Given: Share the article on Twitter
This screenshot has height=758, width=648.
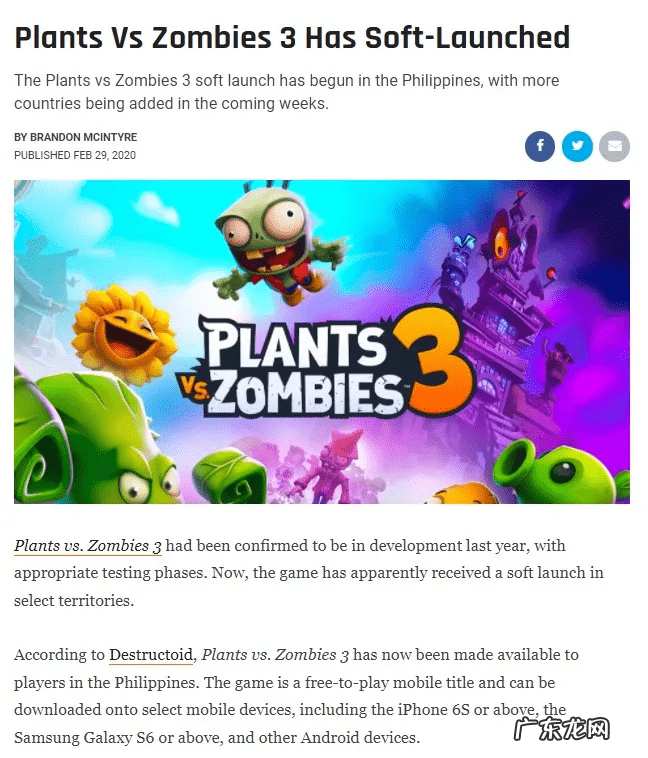Looking at the screenshot, I should point(577,146).
